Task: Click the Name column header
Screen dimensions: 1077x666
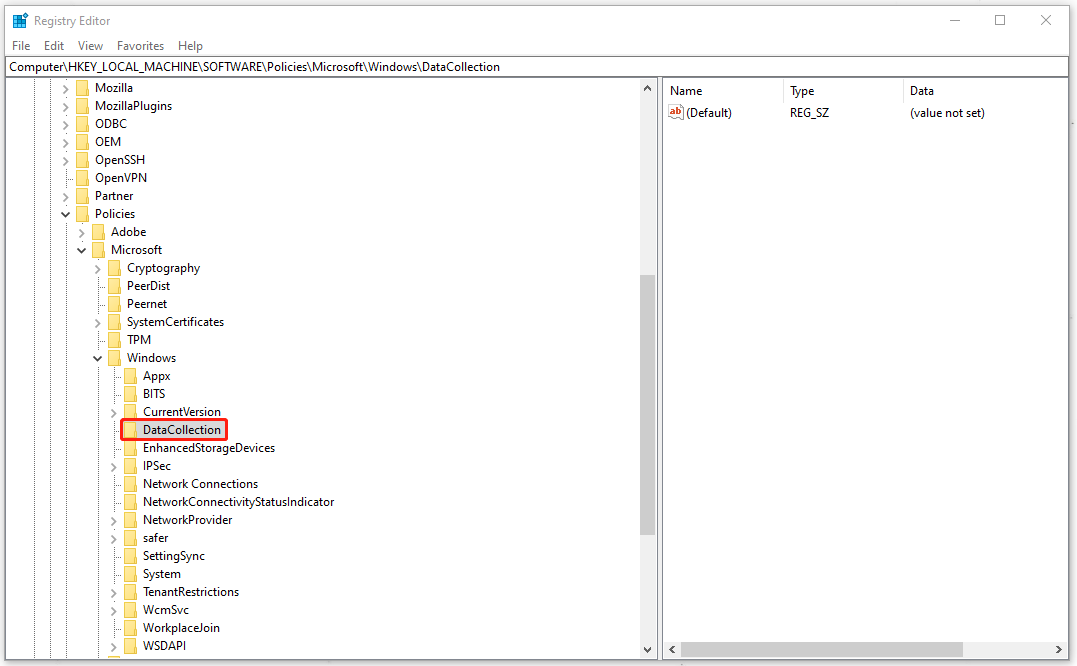Action: (724, 91)
